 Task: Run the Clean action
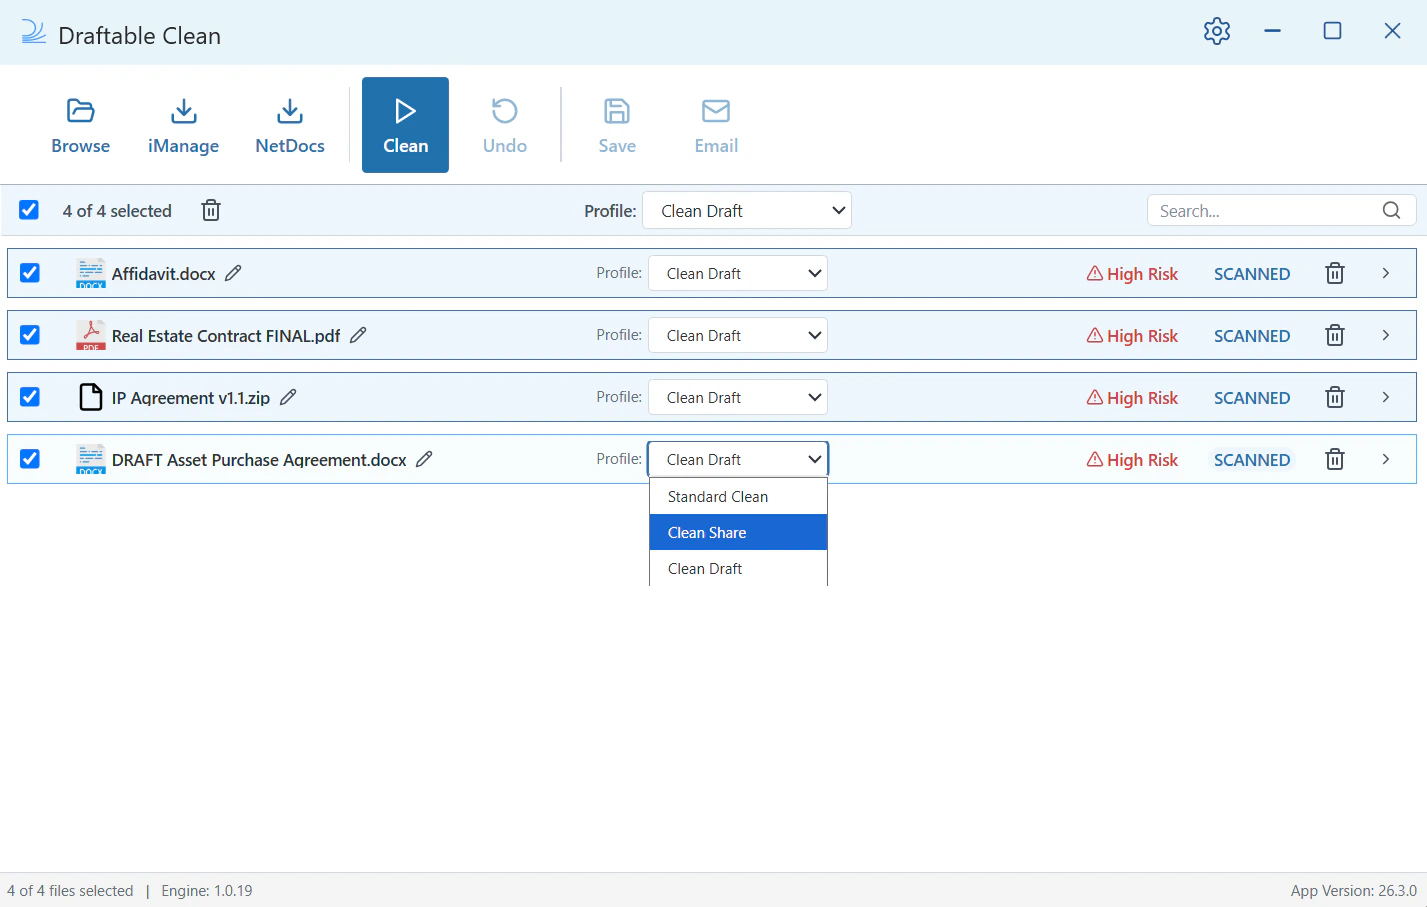(405, 125)
